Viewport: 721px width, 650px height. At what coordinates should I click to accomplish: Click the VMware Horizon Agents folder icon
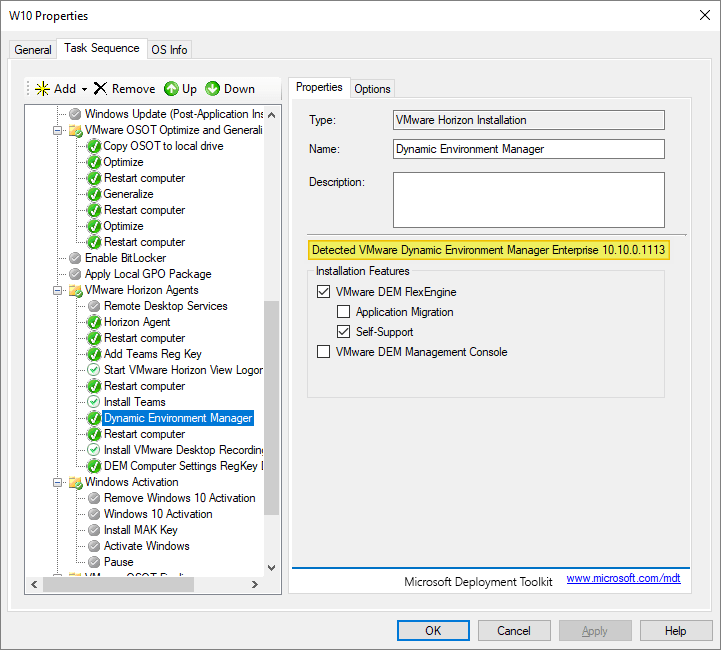point(75,290)
